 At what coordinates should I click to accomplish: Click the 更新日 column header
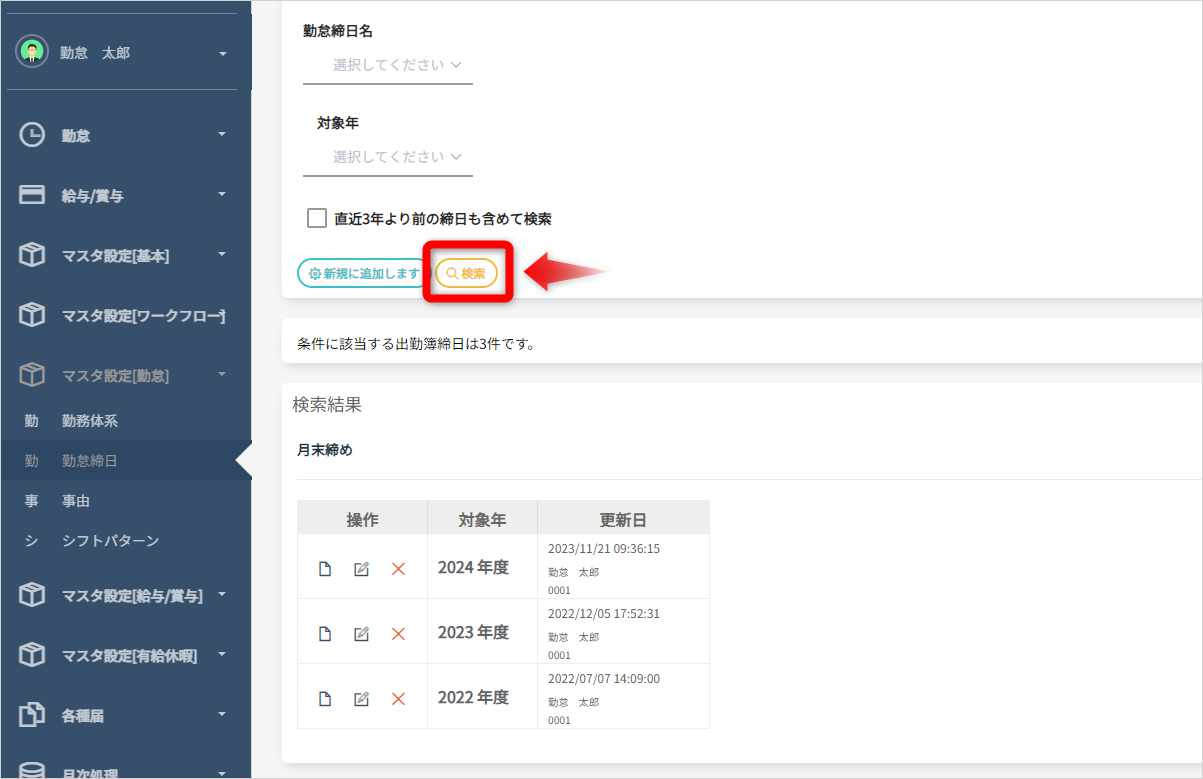(x=623, y=520)
